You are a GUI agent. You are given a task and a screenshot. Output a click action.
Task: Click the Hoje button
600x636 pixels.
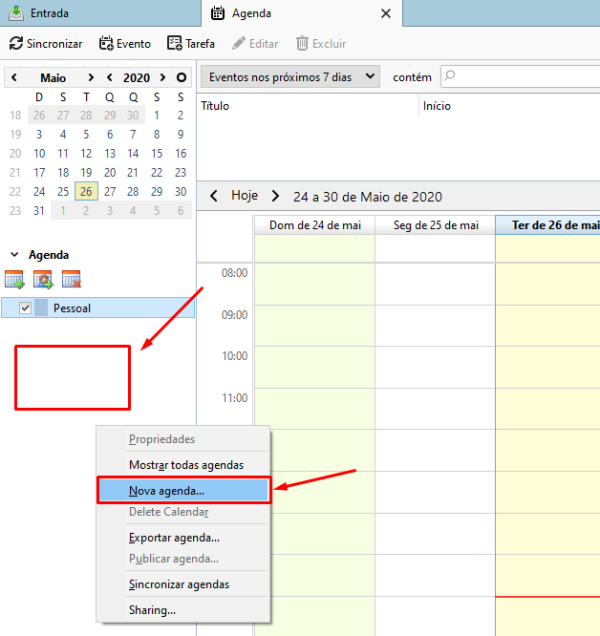pos(244,196)
